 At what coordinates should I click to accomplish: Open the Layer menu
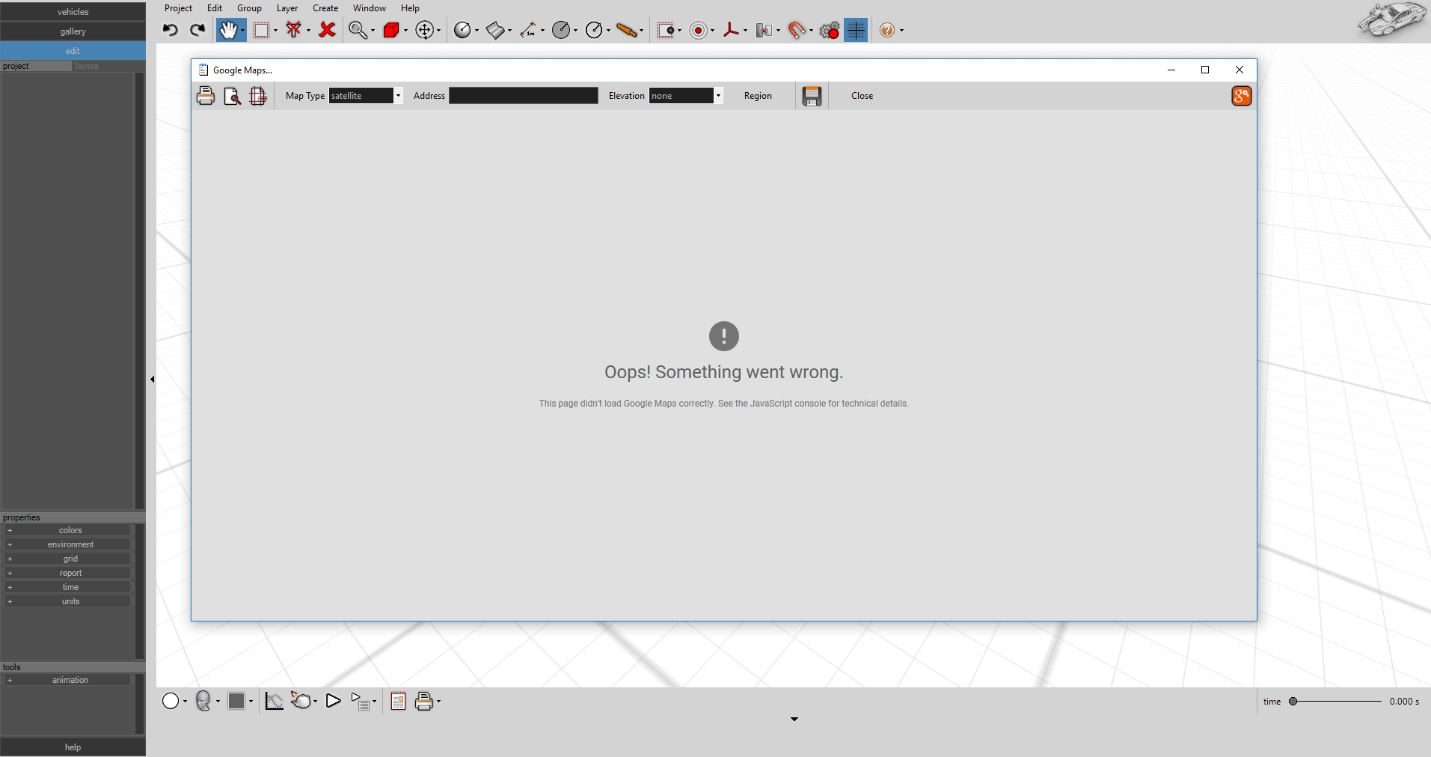click(287, 8)
